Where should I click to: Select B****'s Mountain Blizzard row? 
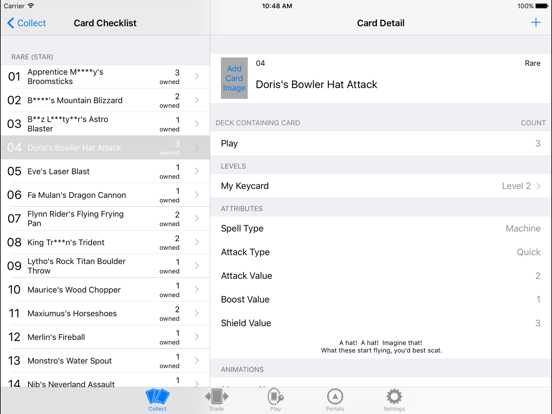click(x=106, y=100)
